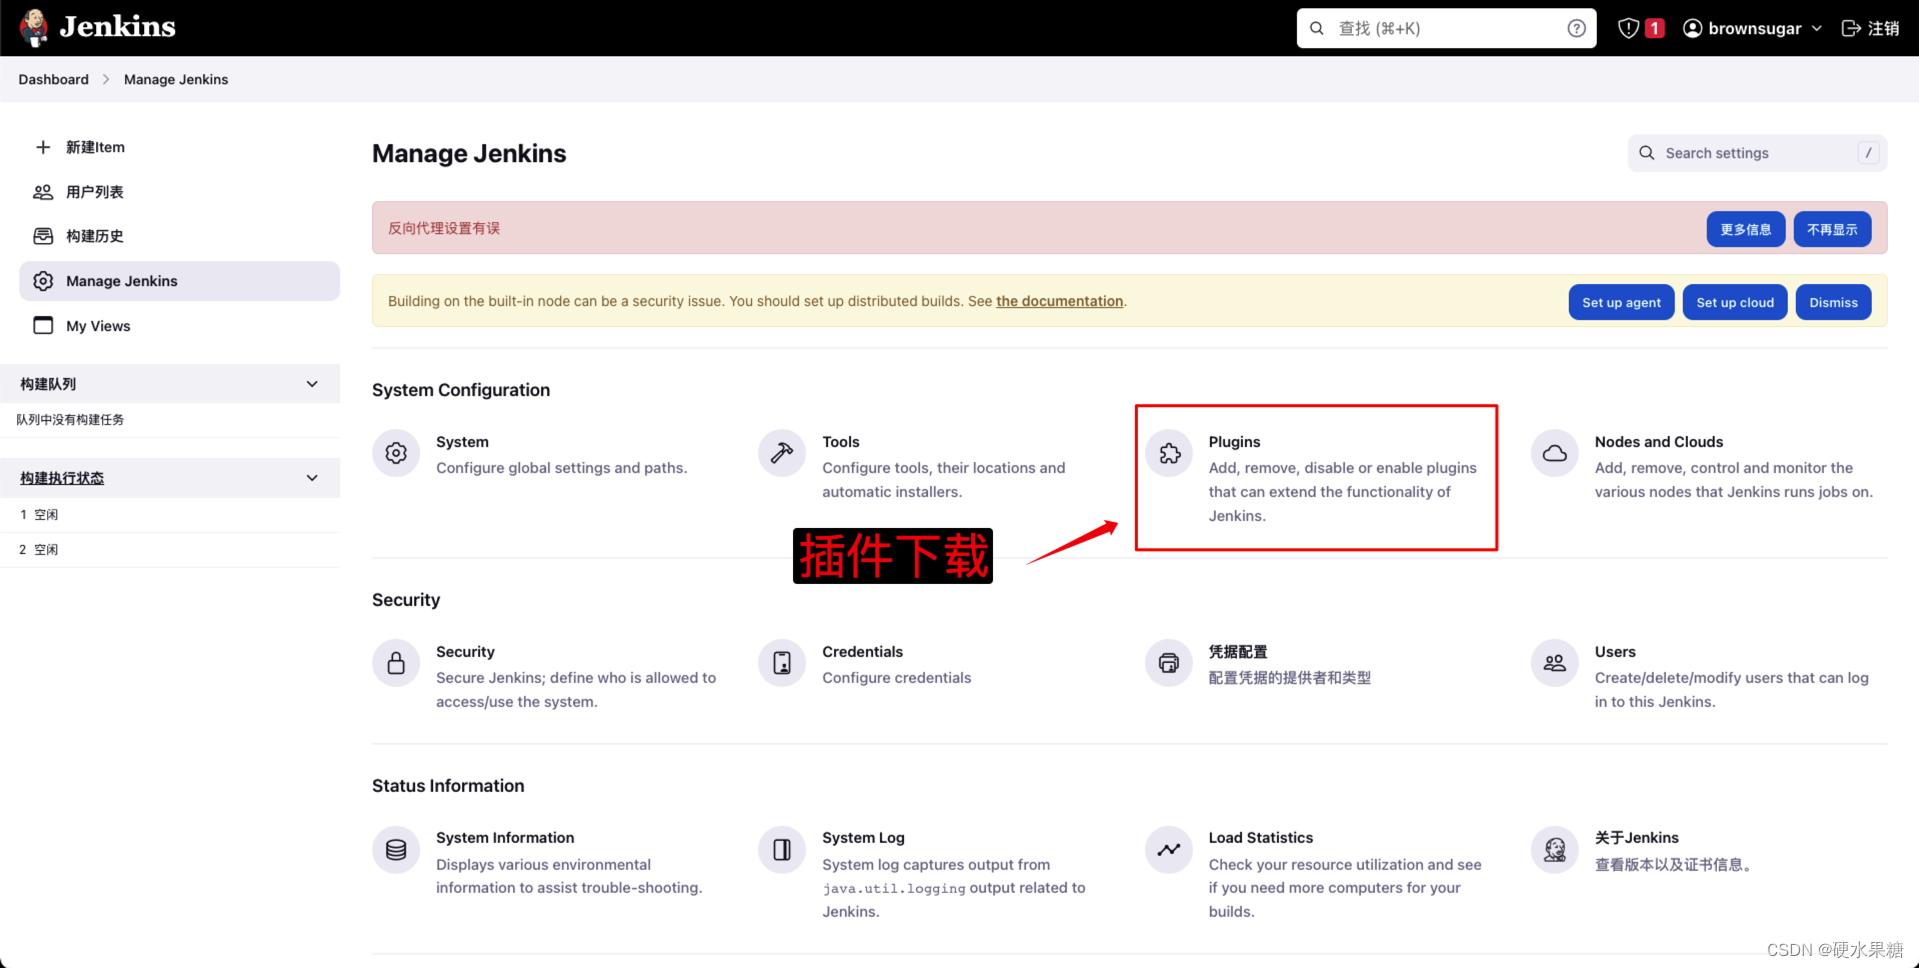Click the Manage Jenkins breadcrumb
The image size is (1919, 968).
click(x=176, y=79)
